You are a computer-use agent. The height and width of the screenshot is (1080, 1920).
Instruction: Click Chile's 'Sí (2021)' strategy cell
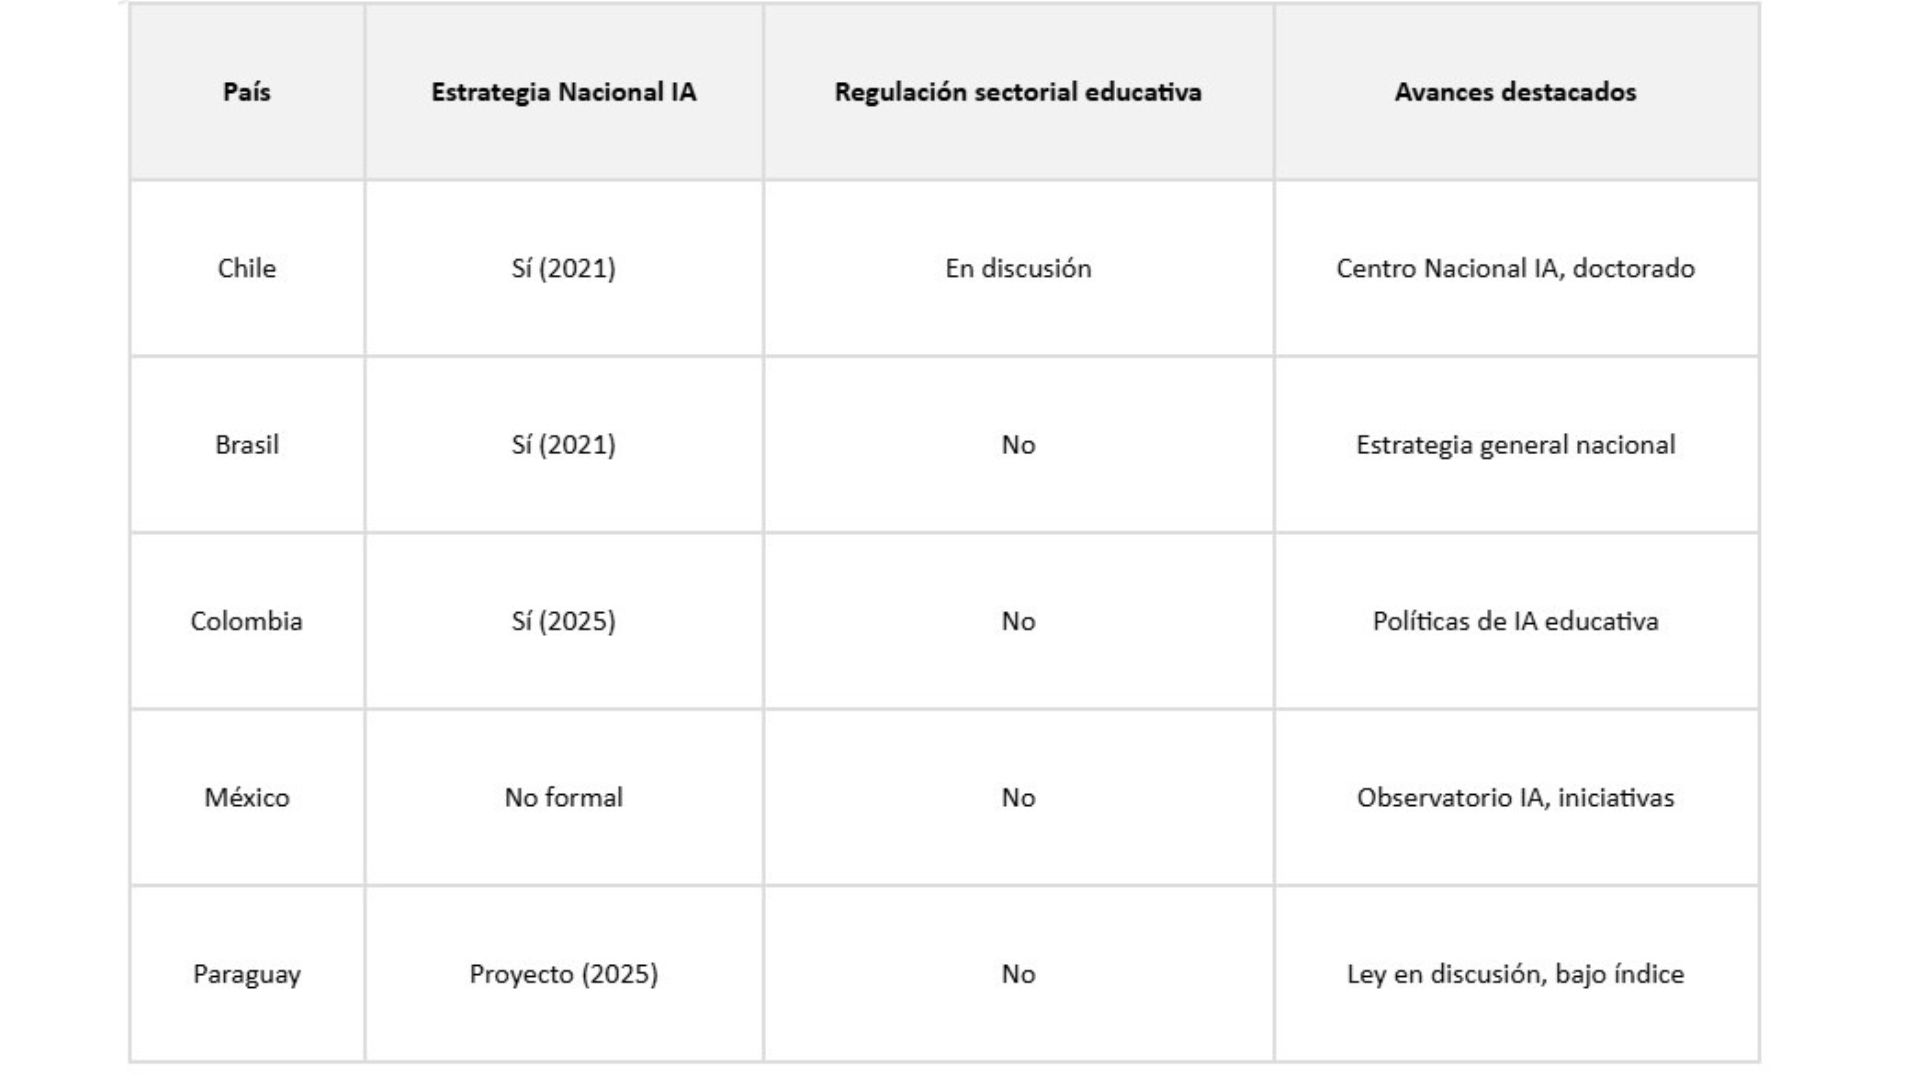coord(563,268)
